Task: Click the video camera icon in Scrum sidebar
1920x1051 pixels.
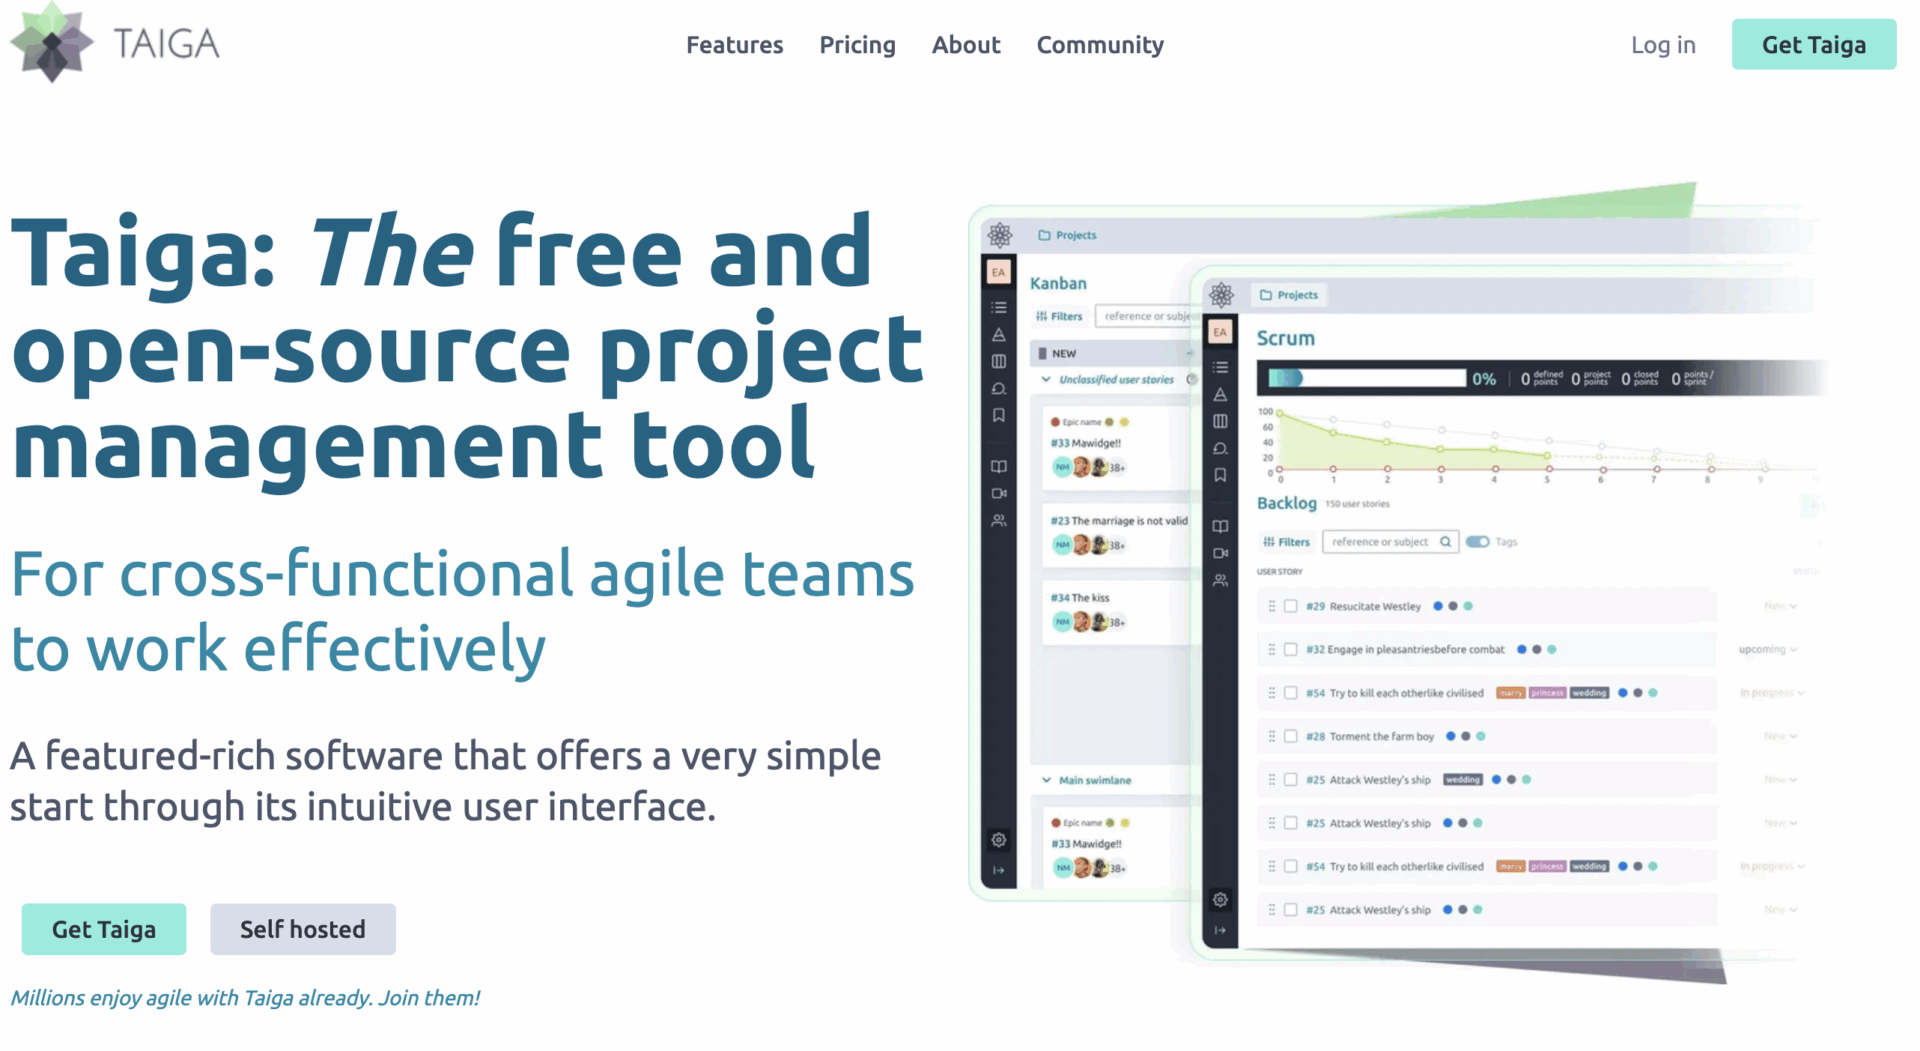Action: point(1220,553)
